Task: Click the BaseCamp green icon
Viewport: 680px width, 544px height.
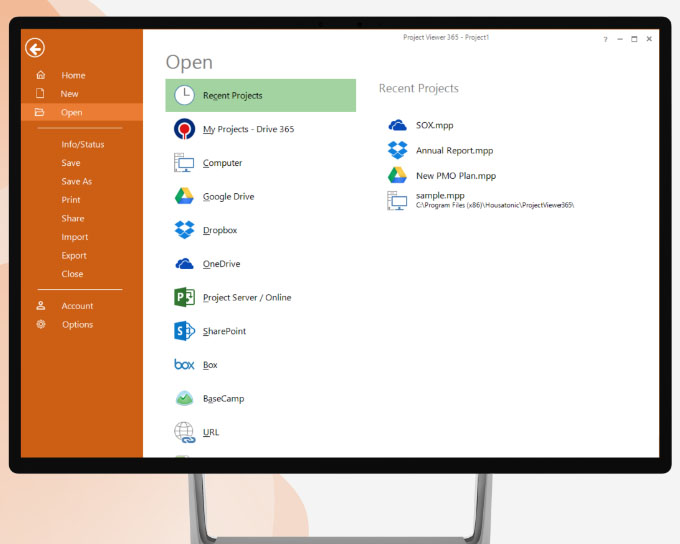Action: pos(184,398)
